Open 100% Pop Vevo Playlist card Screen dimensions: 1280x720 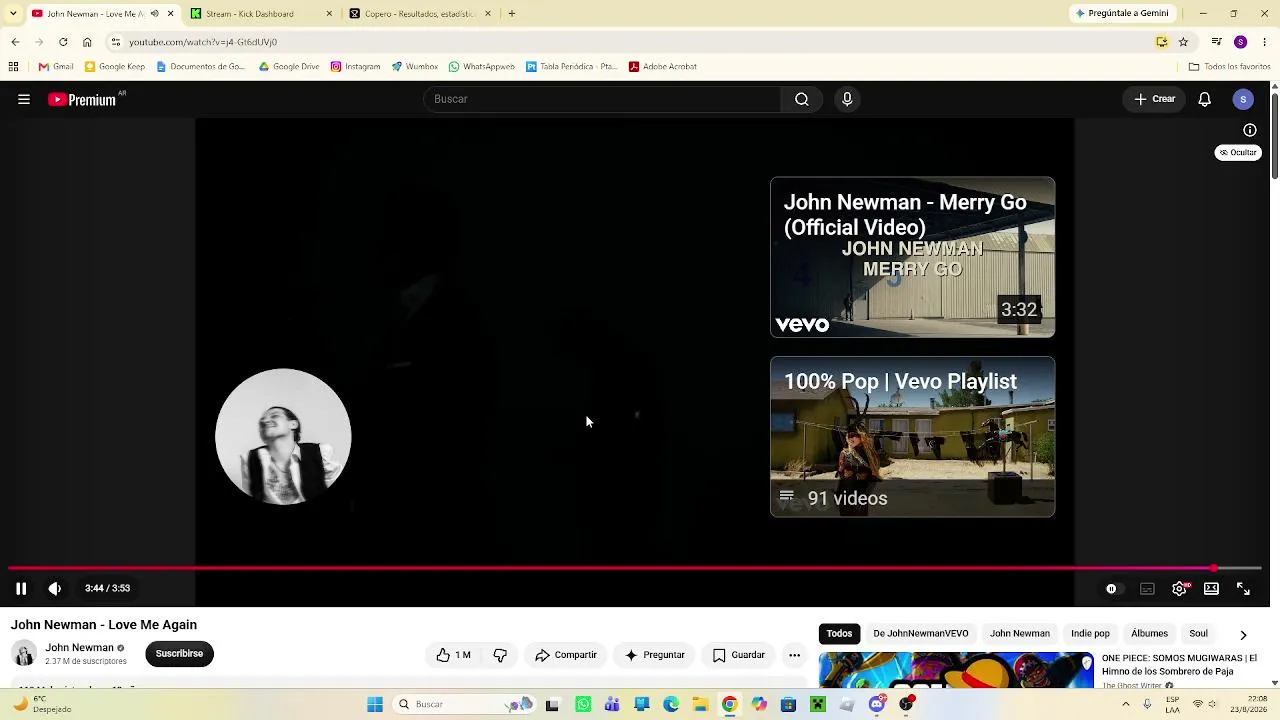pos(912,437)
